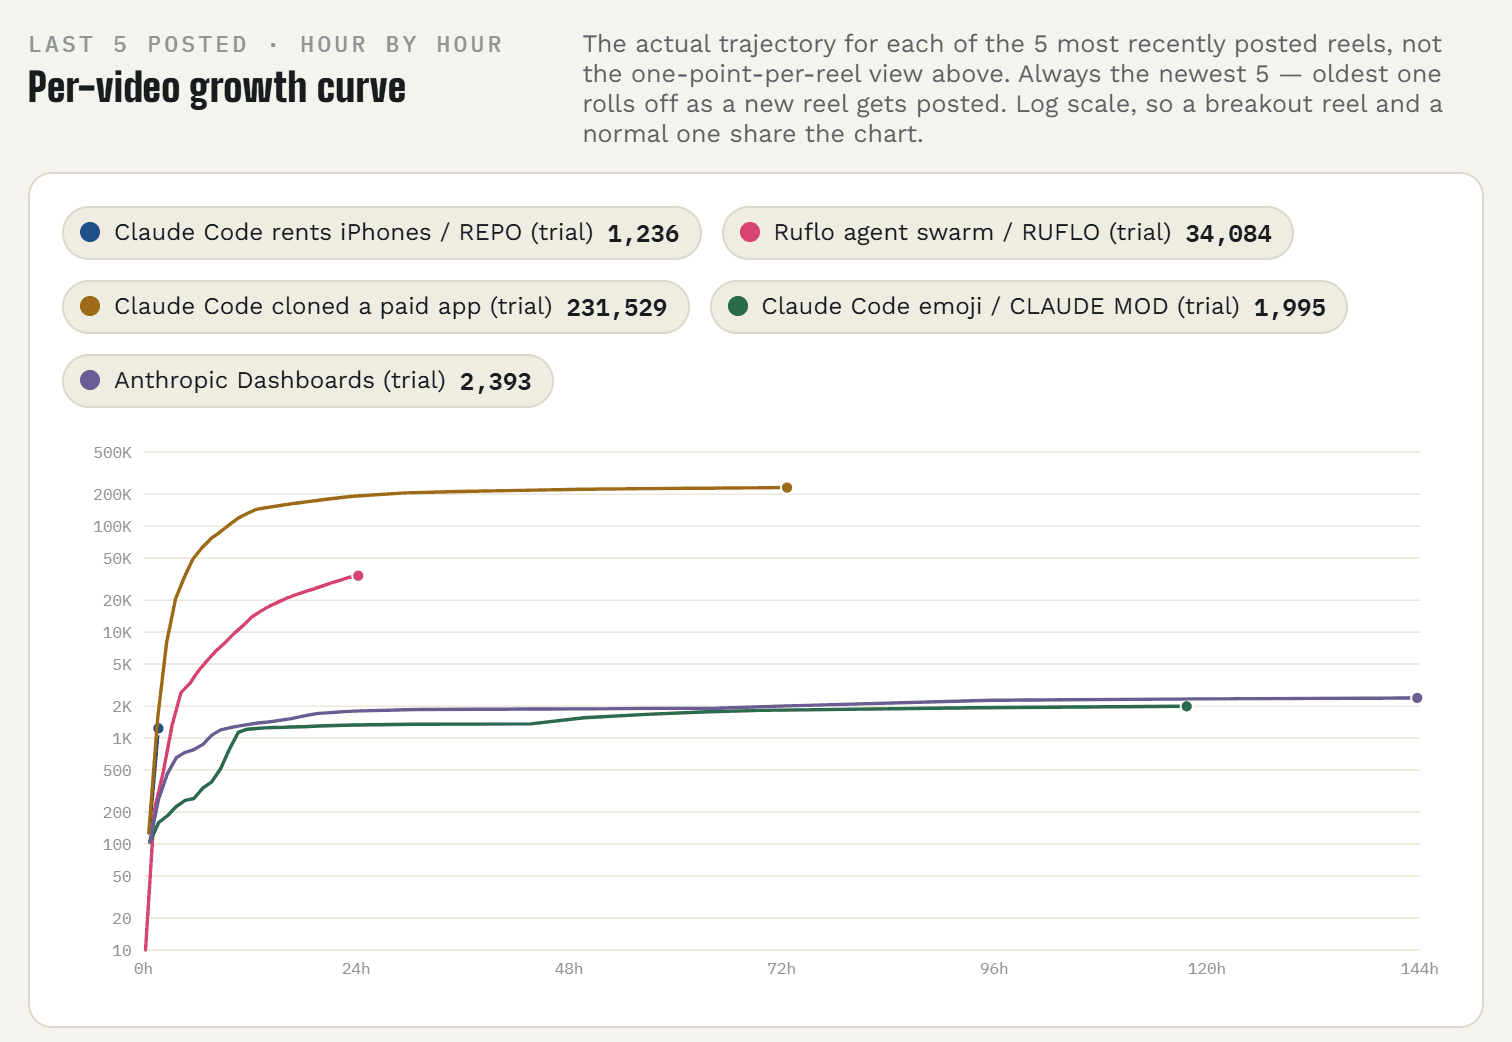Click the pink Ruflo agent swarm legend dot
Screen dimensions: 1512x1042
pos(750,232)
